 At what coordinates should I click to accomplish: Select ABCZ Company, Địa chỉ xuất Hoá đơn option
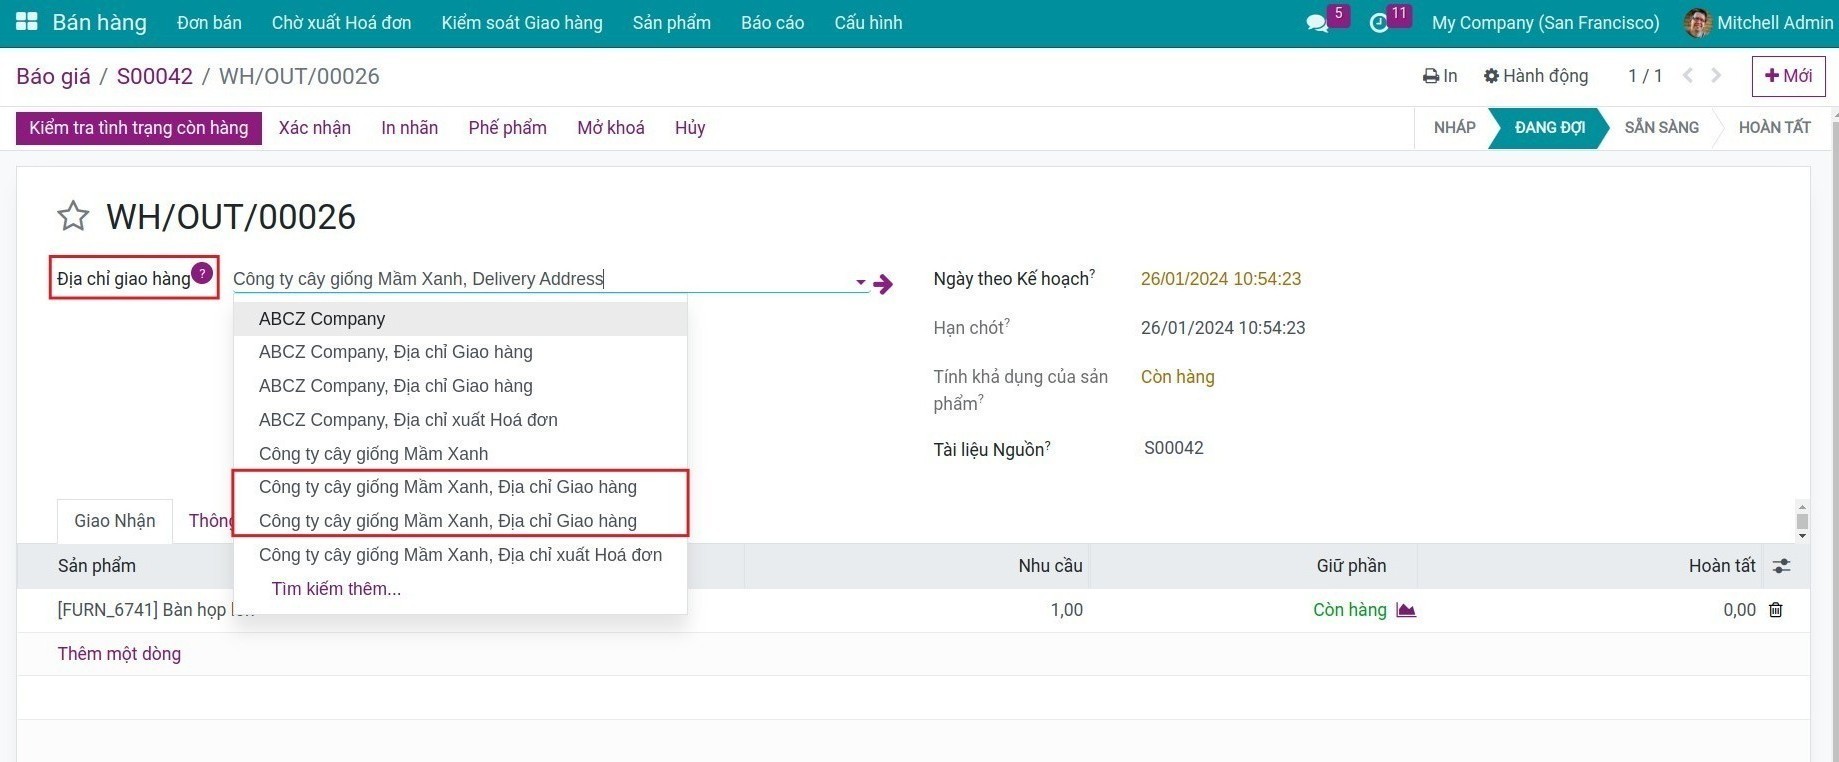pyautogui.click(x=408, y=420)
